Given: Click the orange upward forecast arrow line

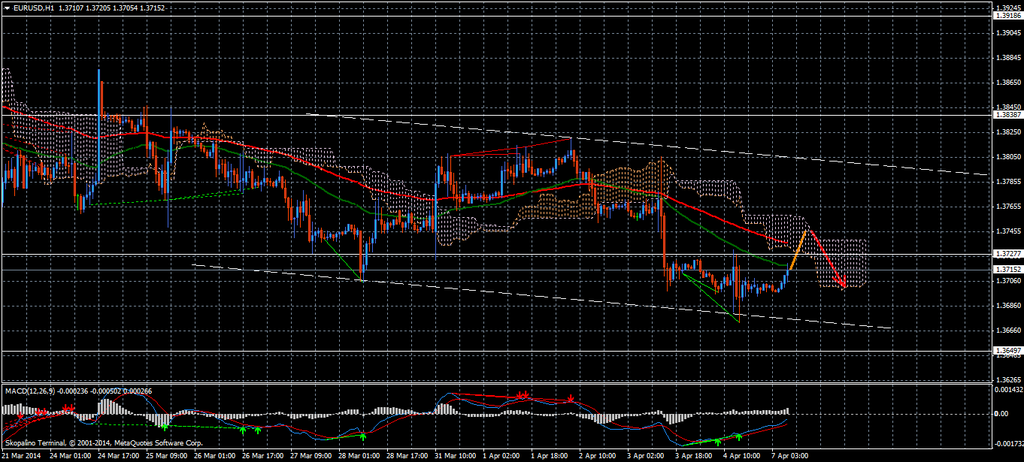Looking at the screenshot, I should (797, 250).
